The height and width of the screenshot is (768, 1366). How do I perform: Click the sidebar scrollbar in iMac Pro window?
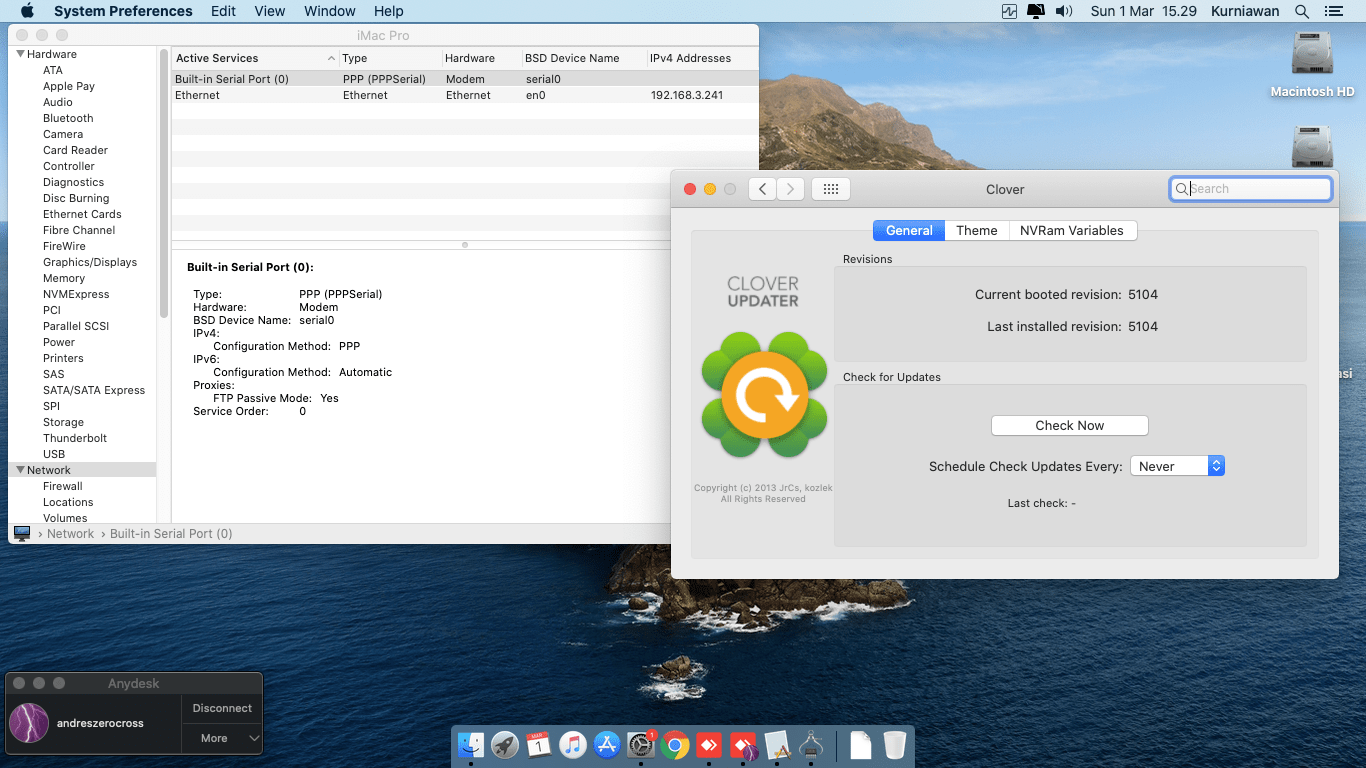click(x=164, y=183)
